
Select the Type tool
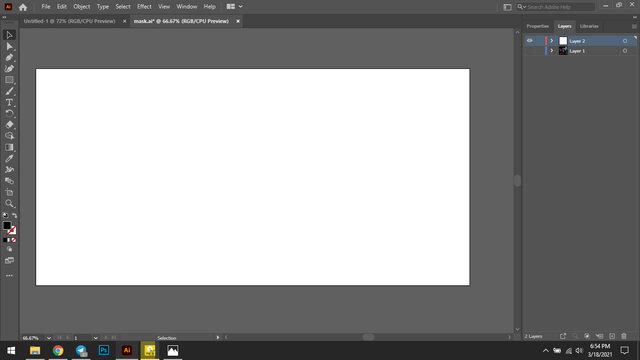[x=9, y=102]
